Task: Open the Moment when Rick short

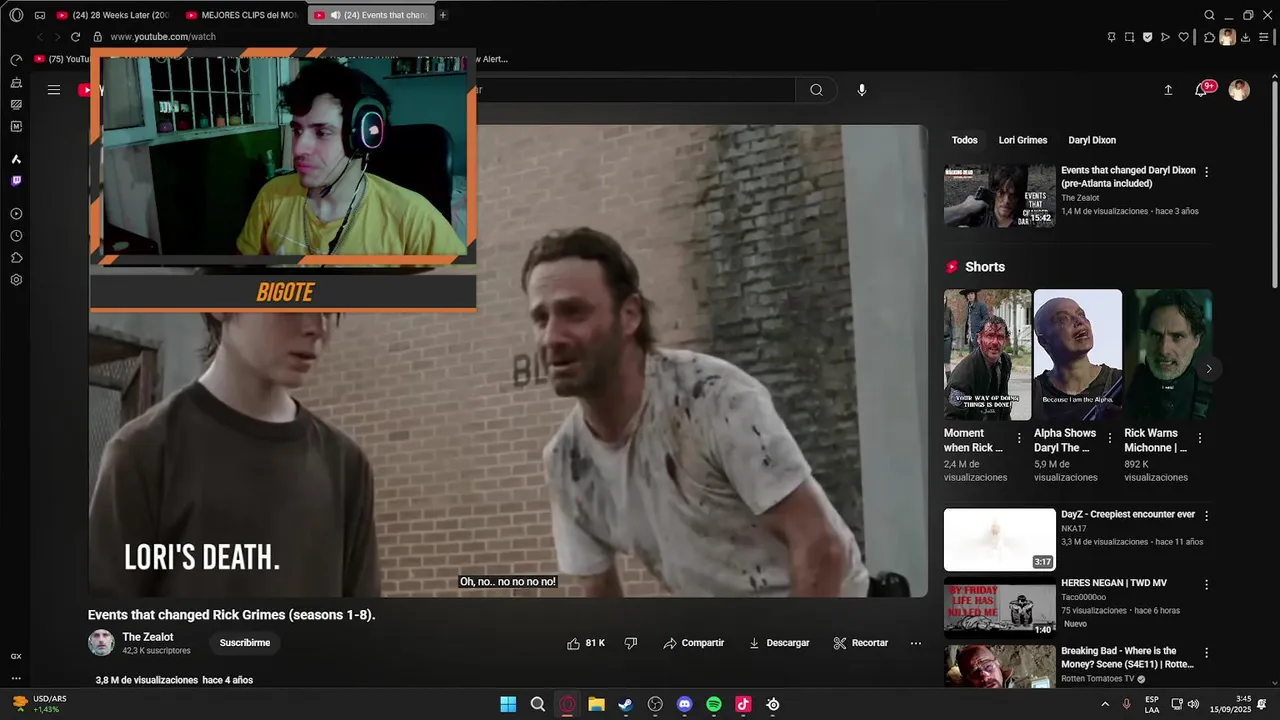Action: coord(988,355)
